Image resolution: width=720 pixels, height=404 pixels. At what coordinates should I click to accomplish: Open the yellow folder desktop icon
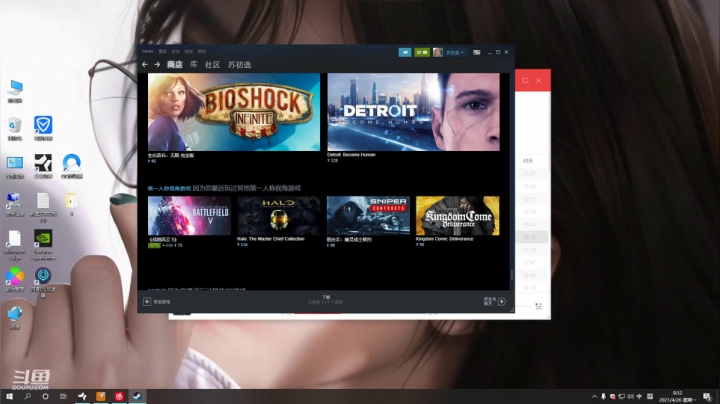[72, 204]
